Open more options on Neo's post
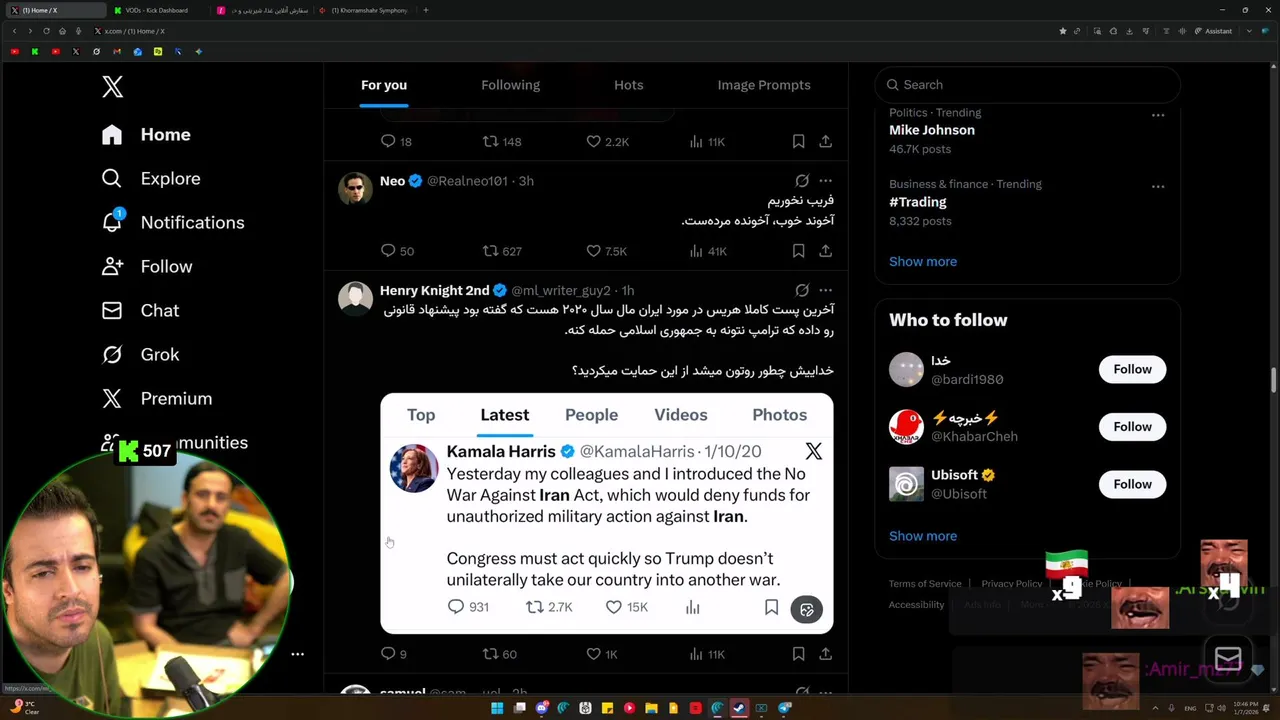1280x720 pixels. click(826, 181)
